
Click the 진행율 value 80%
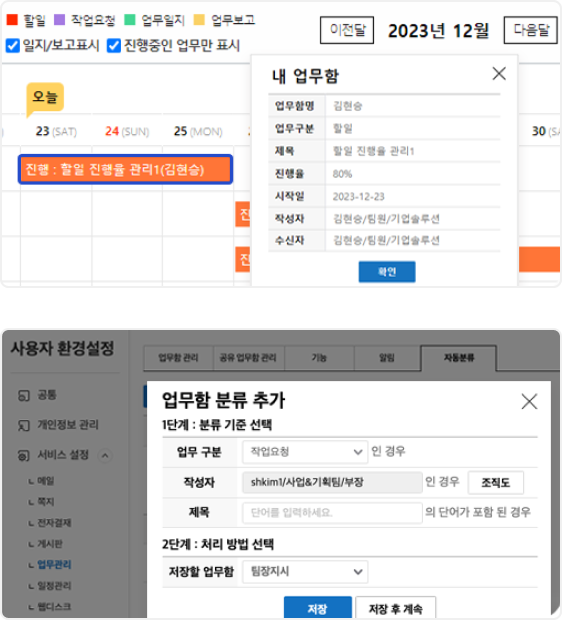(342, 174)
